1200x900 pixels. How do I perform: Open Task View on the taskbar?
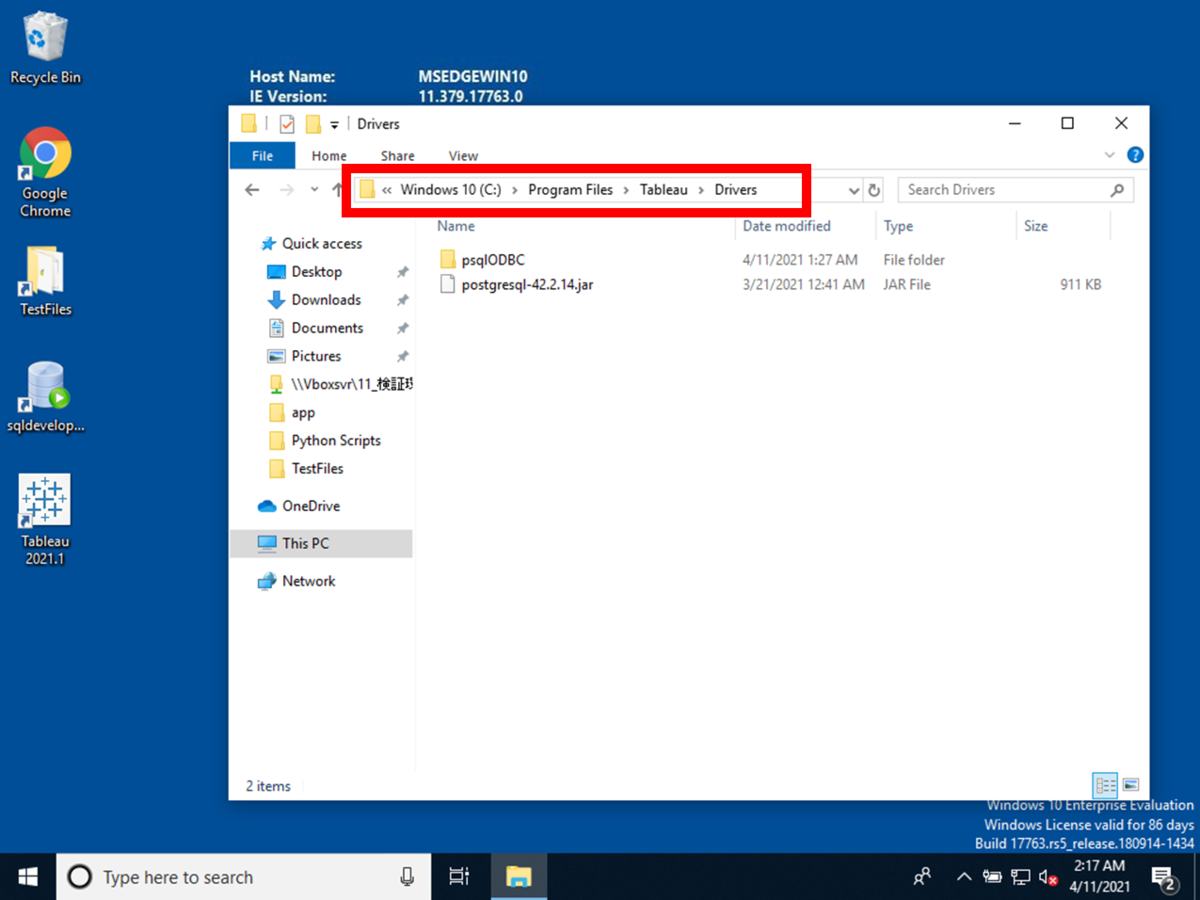(459, 877)
